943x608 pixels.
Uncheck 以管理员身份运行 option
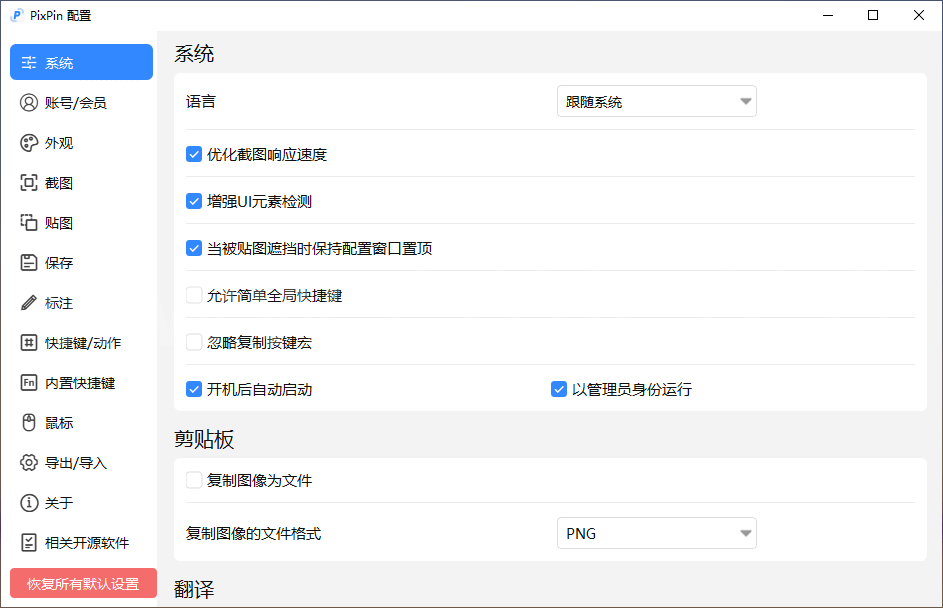click(560, 389)
